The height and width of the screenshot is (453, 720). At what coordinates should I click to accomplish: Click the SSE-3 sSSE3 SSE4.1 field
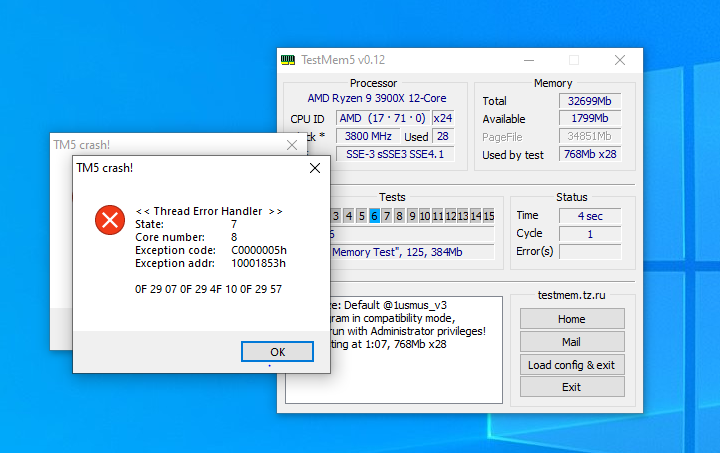(395, 154)
